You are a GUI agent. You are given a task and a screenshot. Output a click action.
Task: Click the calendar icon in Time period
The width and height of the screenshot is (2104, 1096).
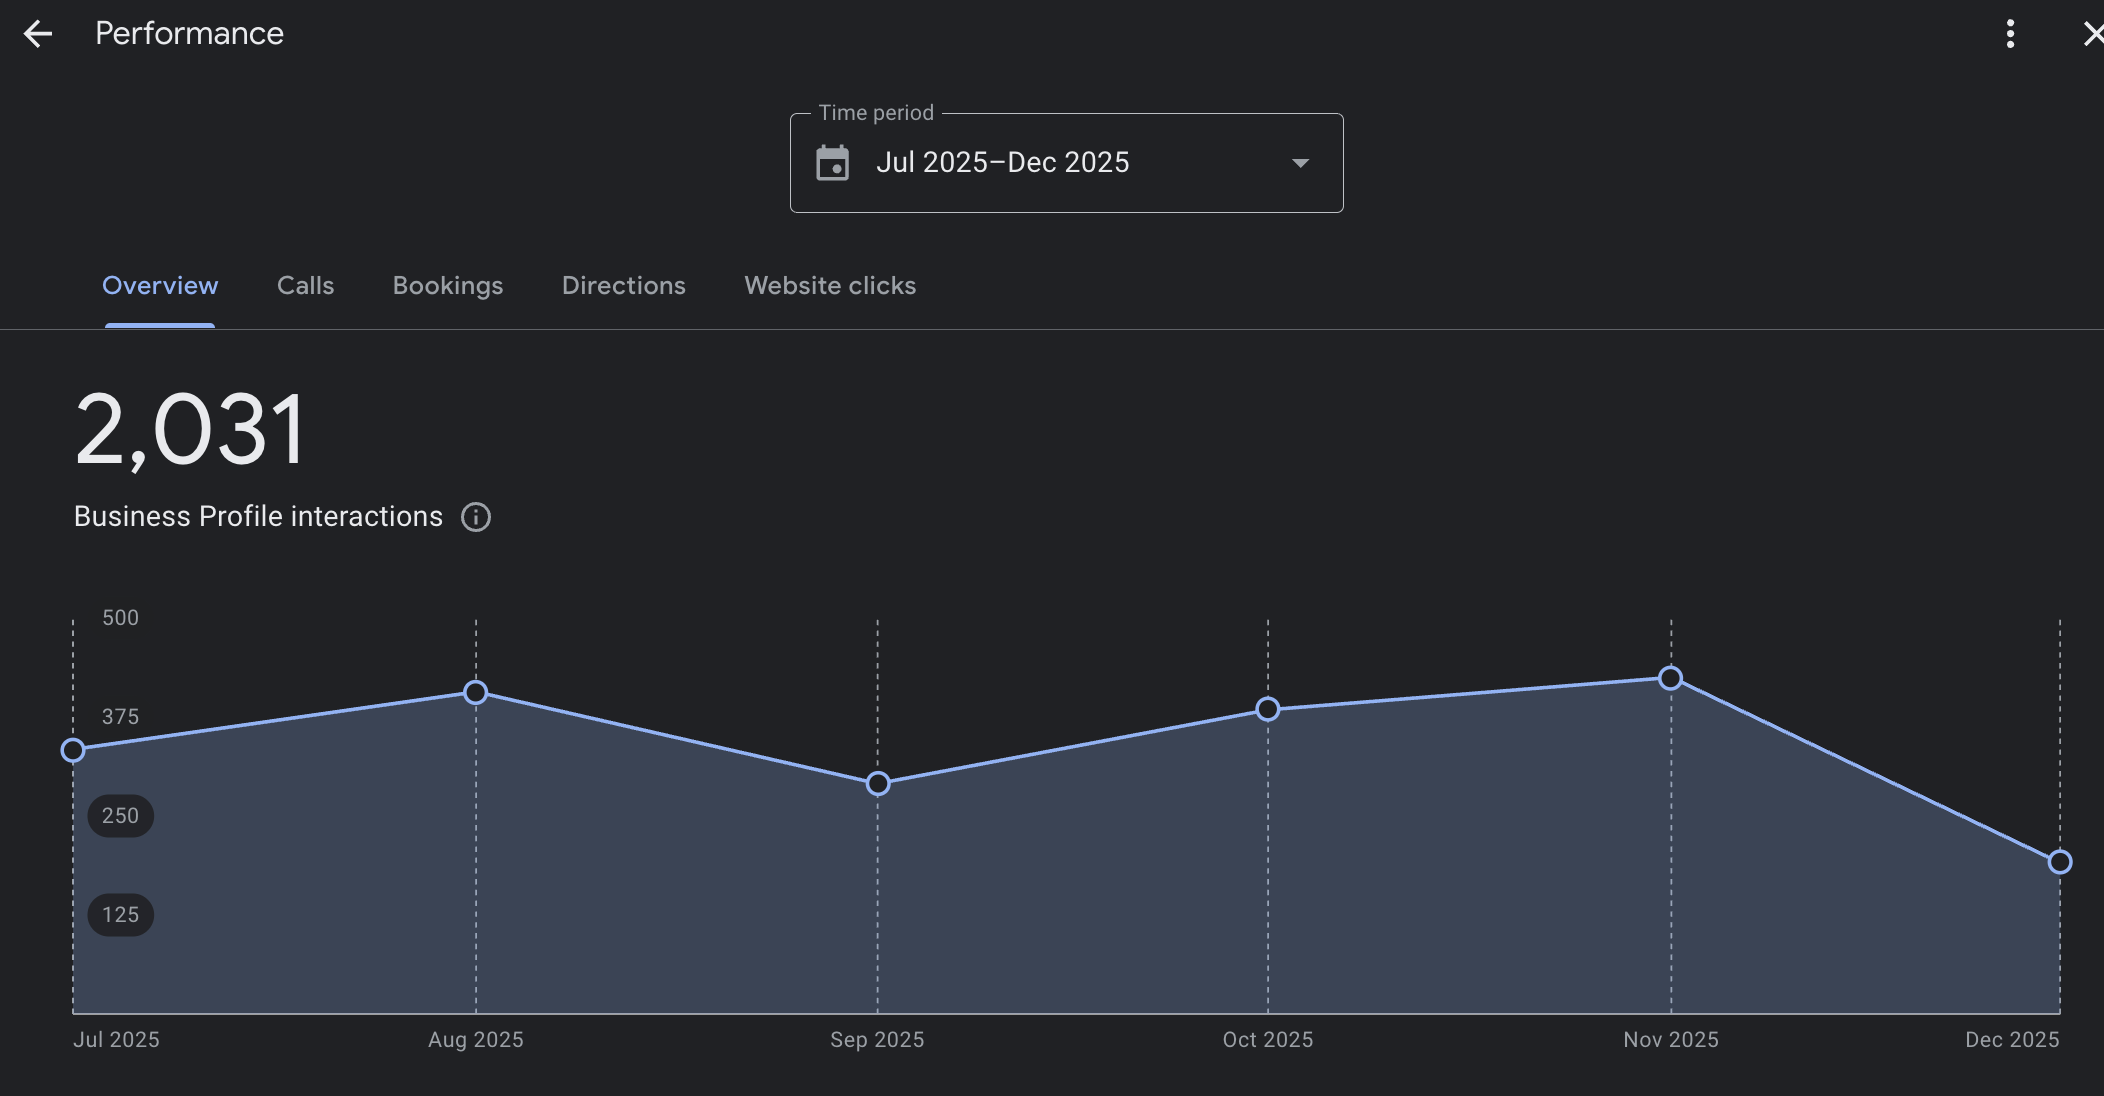click(835, 163)
